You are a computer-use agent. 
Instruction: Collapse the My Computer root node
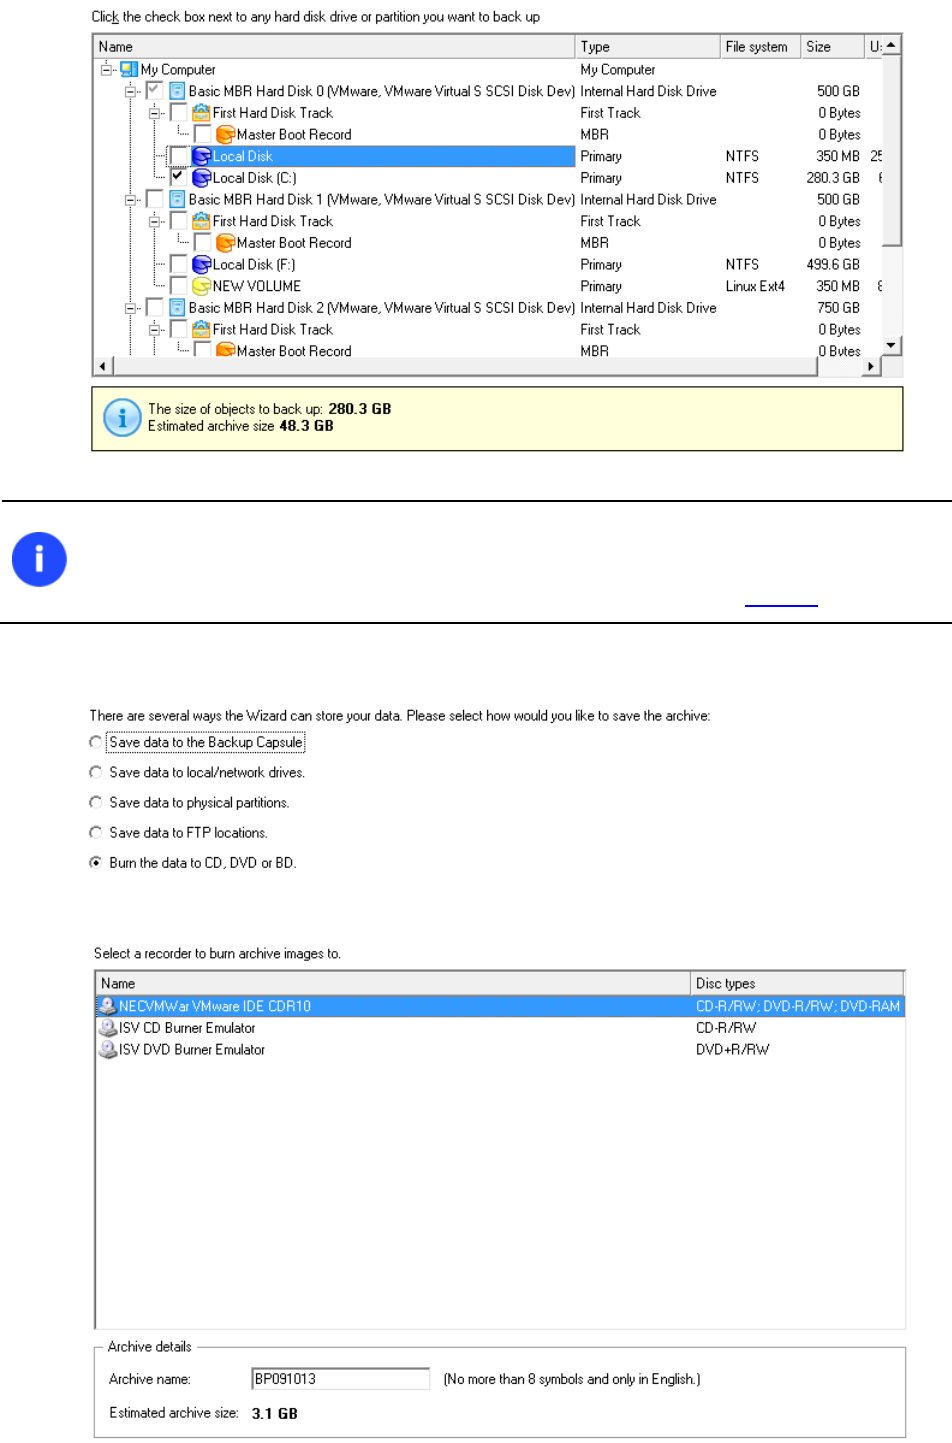tap(106, 70)
